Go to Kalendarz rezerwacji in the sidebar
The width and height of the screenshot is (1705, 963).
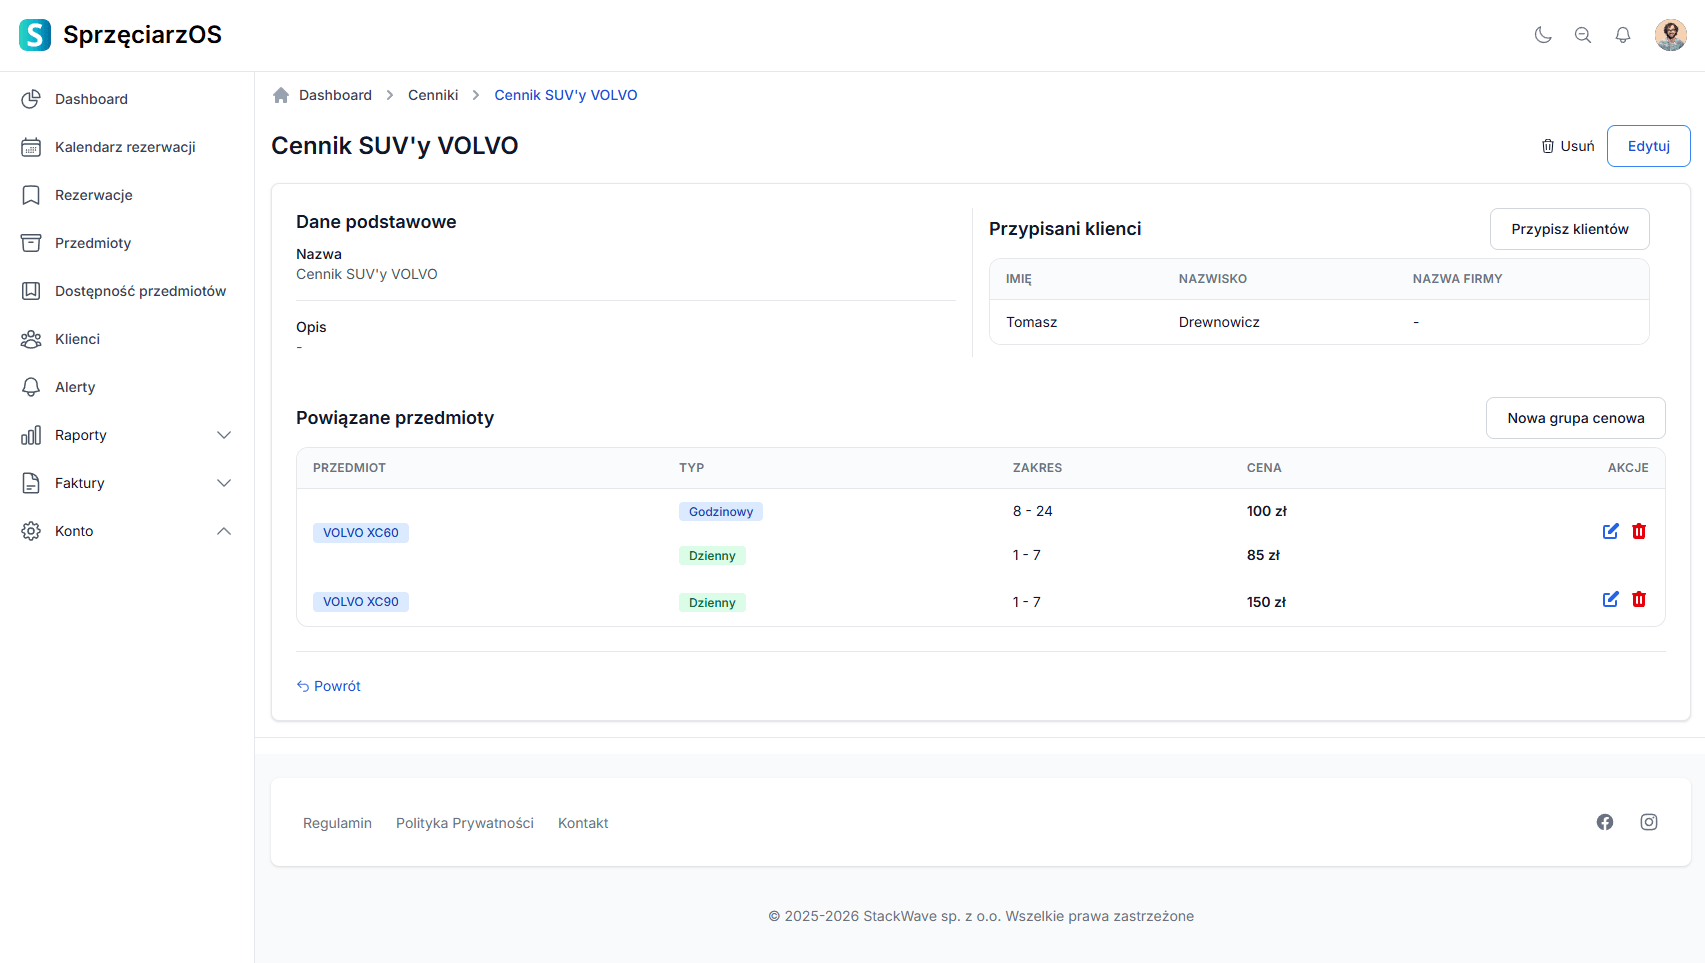tap(125, 147)
